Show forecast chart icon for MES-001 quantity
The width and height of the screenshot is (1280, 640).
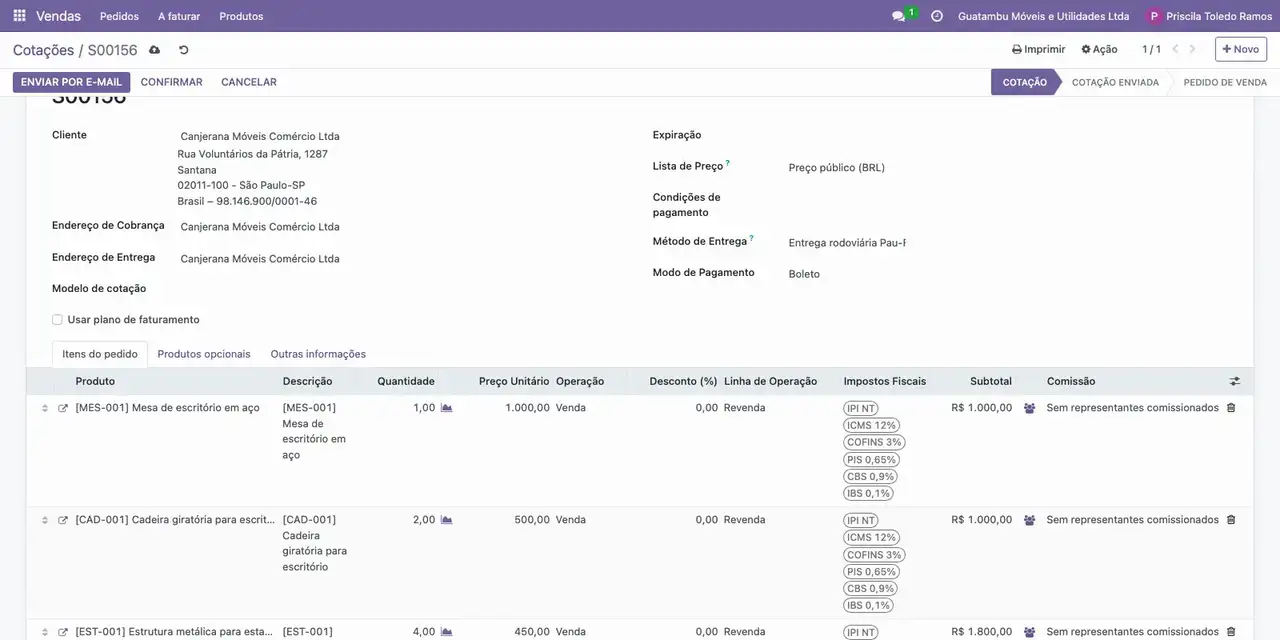coord(447,408)
